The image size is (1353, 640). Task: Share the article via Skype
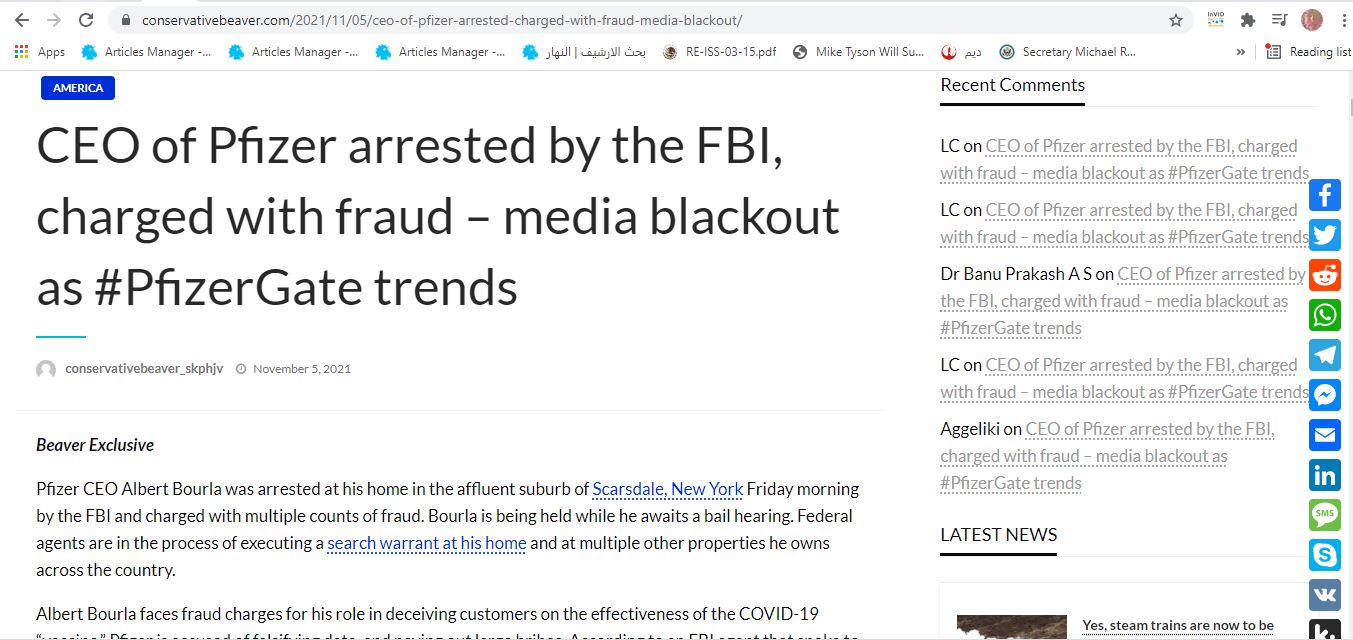click(1325, 555)
